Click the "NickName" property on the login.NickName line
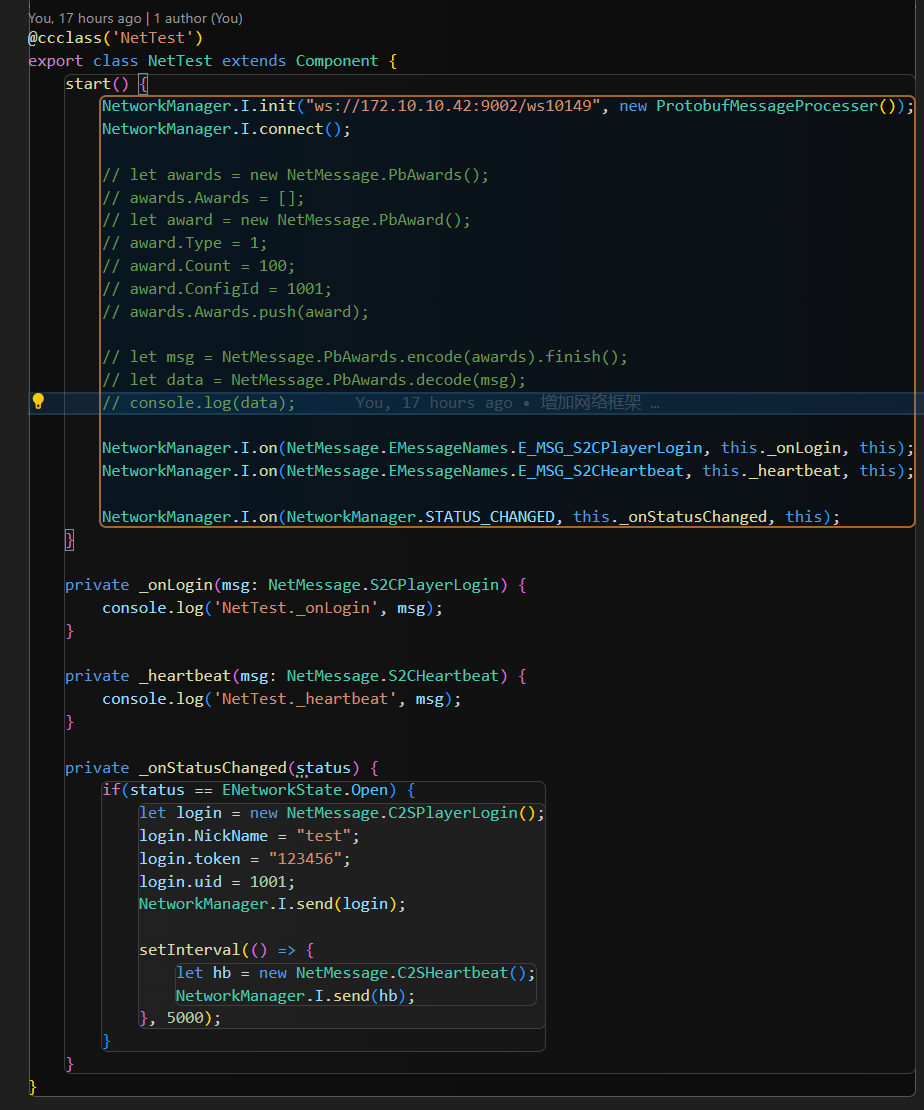This screenshot has height=1110, width=924. point(231,836)
